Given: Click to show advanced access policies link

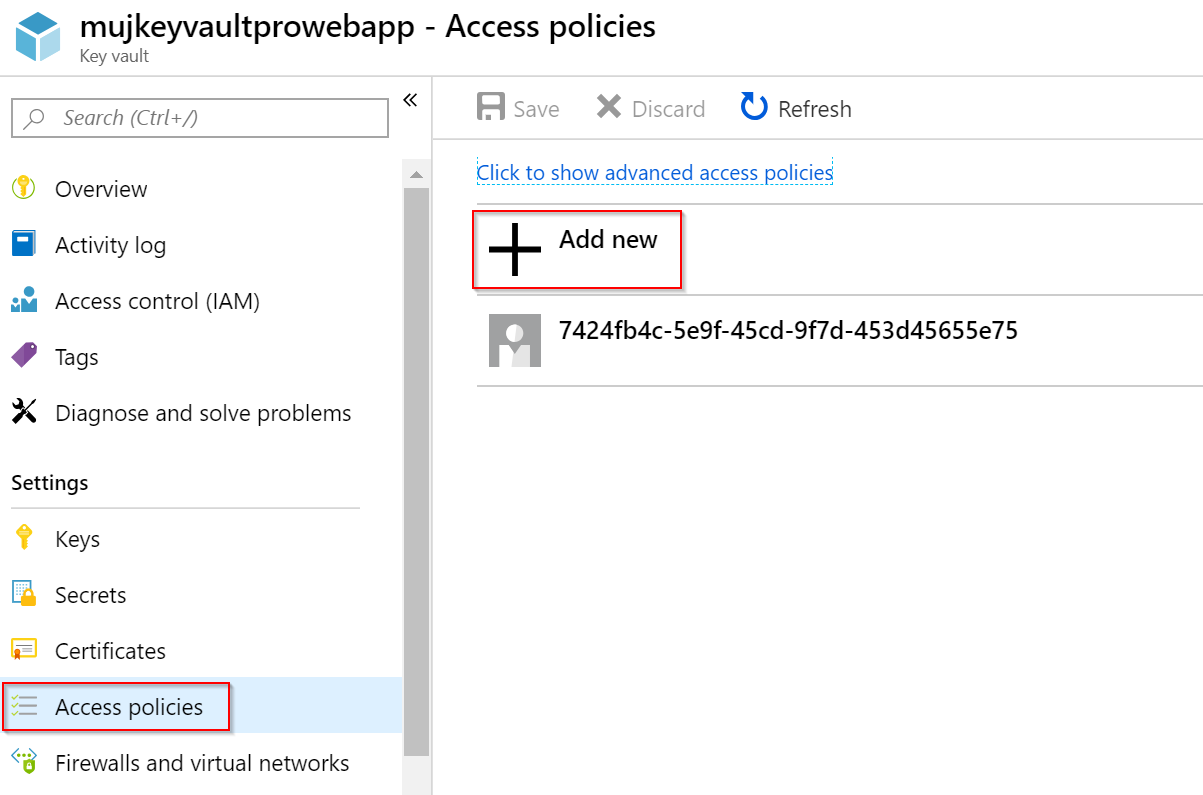Looking at the screenshot, I should [x=655, y=172].
